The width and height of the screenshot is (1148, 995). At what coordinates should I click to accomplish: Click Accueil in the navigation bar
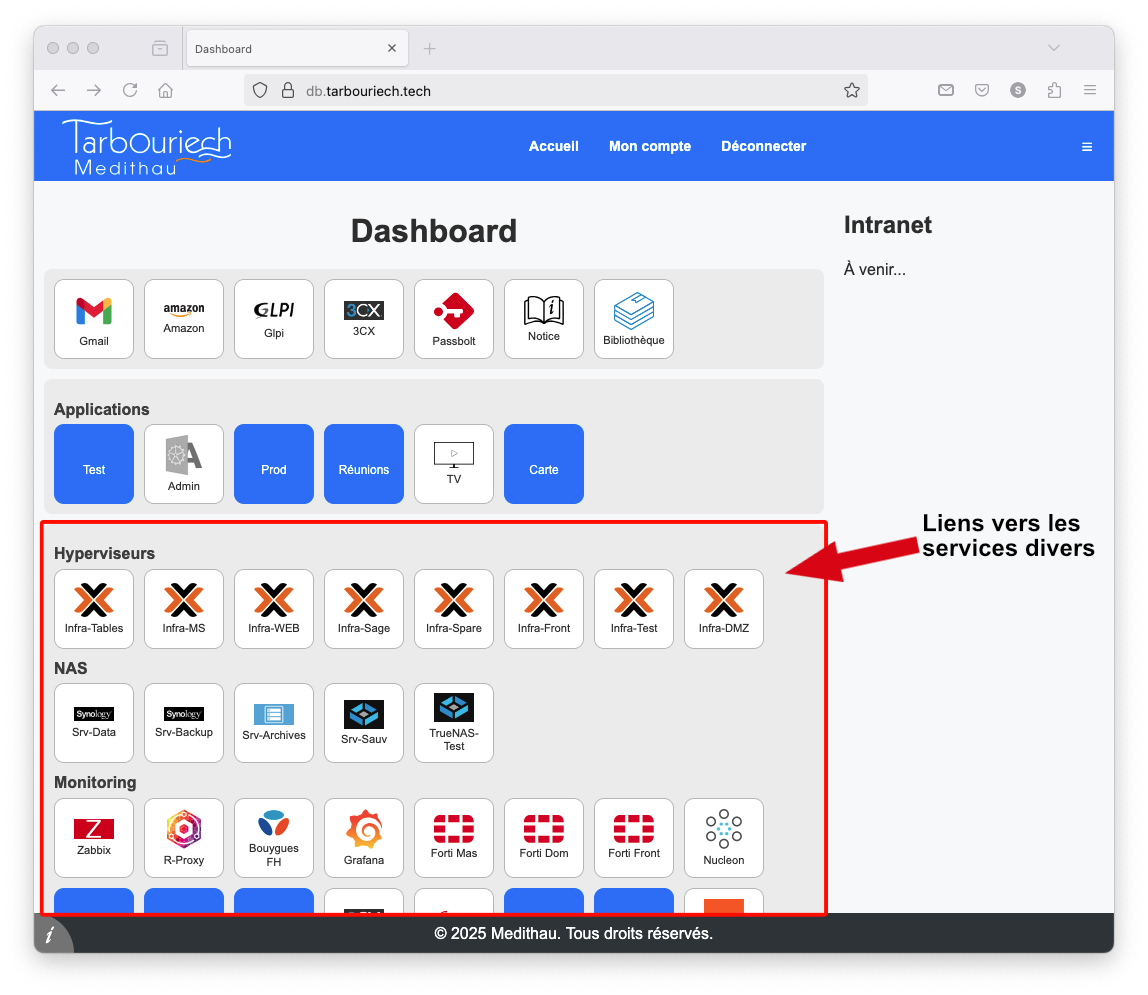(554, 146)
